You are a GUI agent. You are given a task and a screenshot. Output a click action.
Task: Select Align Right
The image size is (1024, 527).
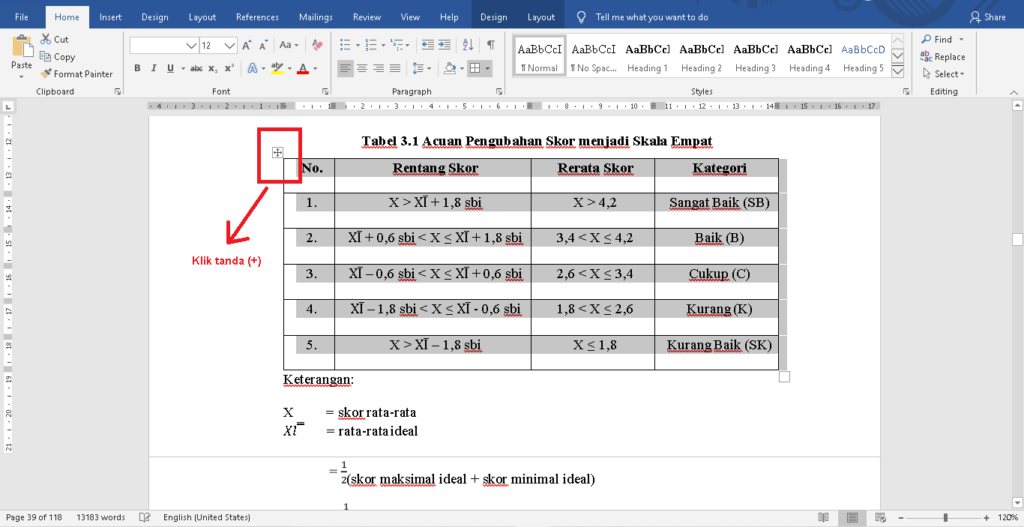point(378,68)
